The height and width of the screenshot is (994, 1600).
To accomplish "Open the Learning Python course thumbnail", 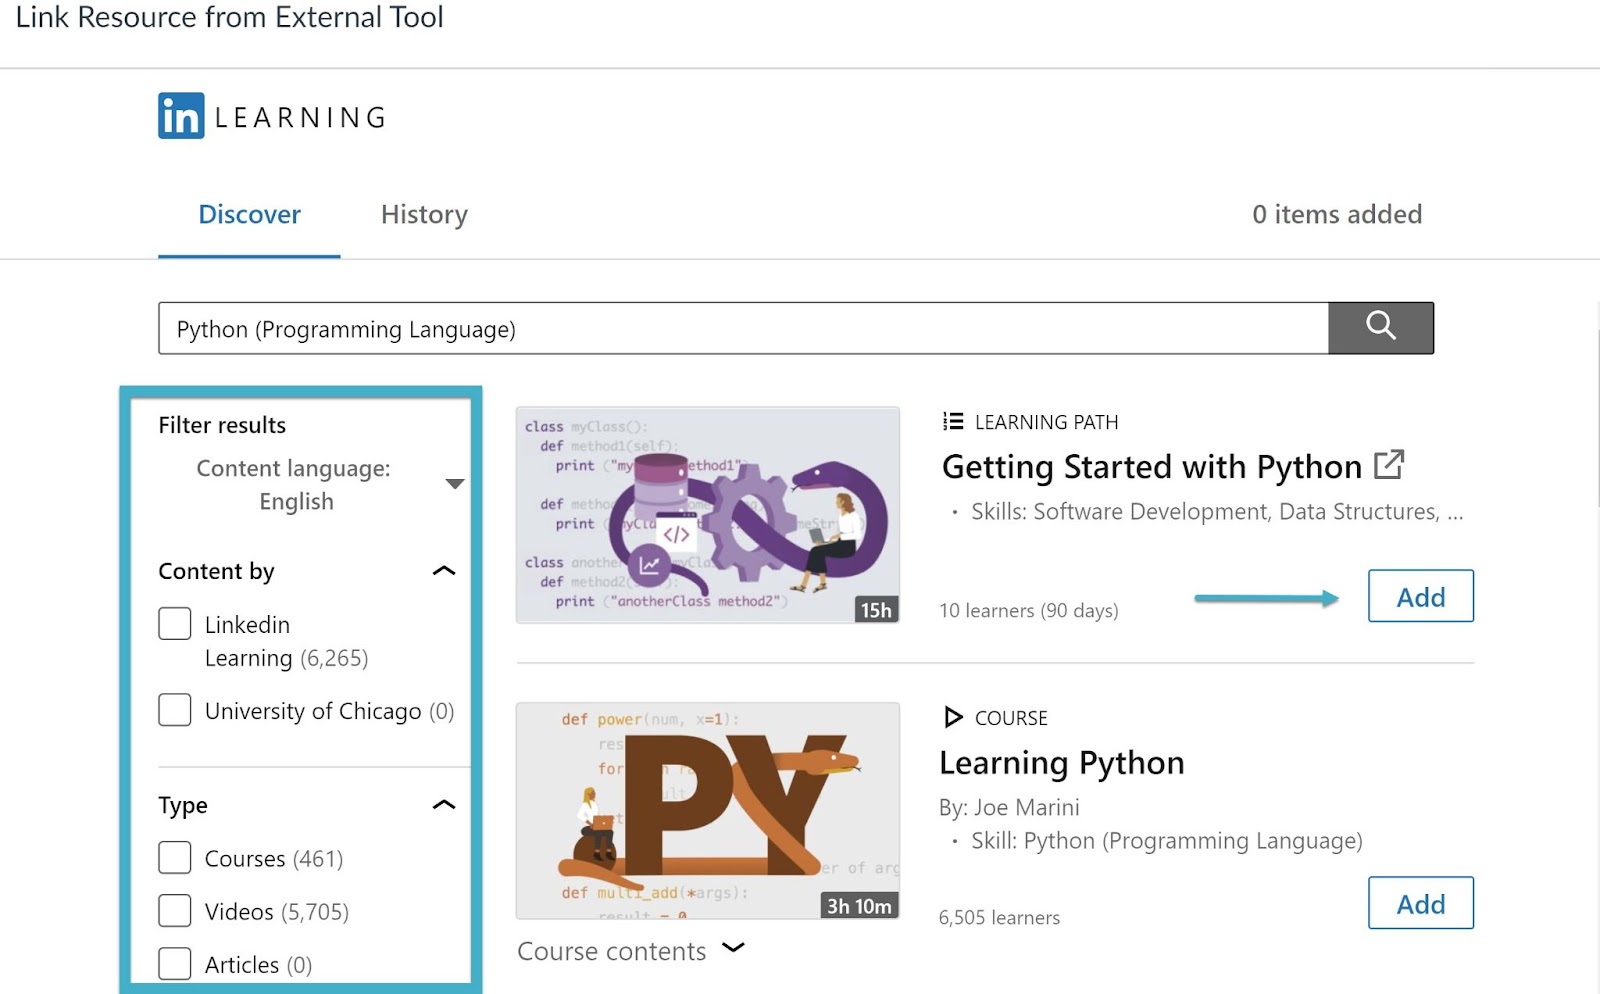I will coord(707,810).
